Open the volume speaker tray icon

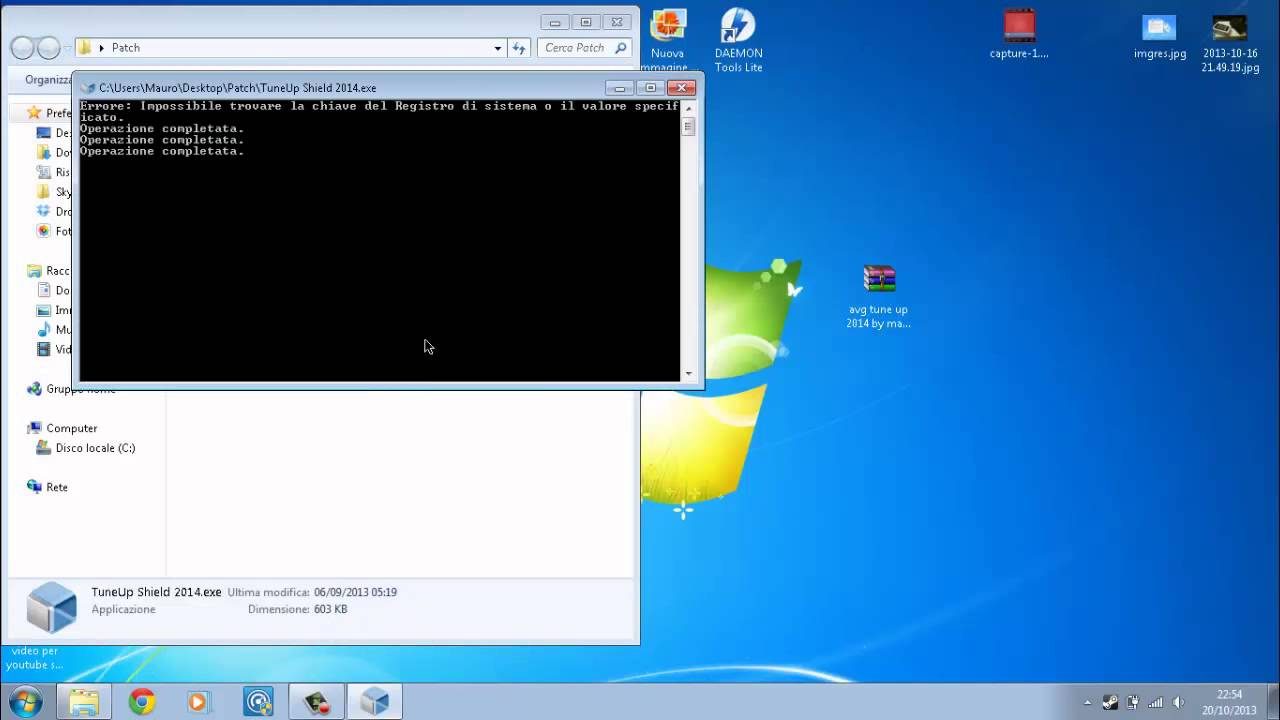(x=1179, y=702)
